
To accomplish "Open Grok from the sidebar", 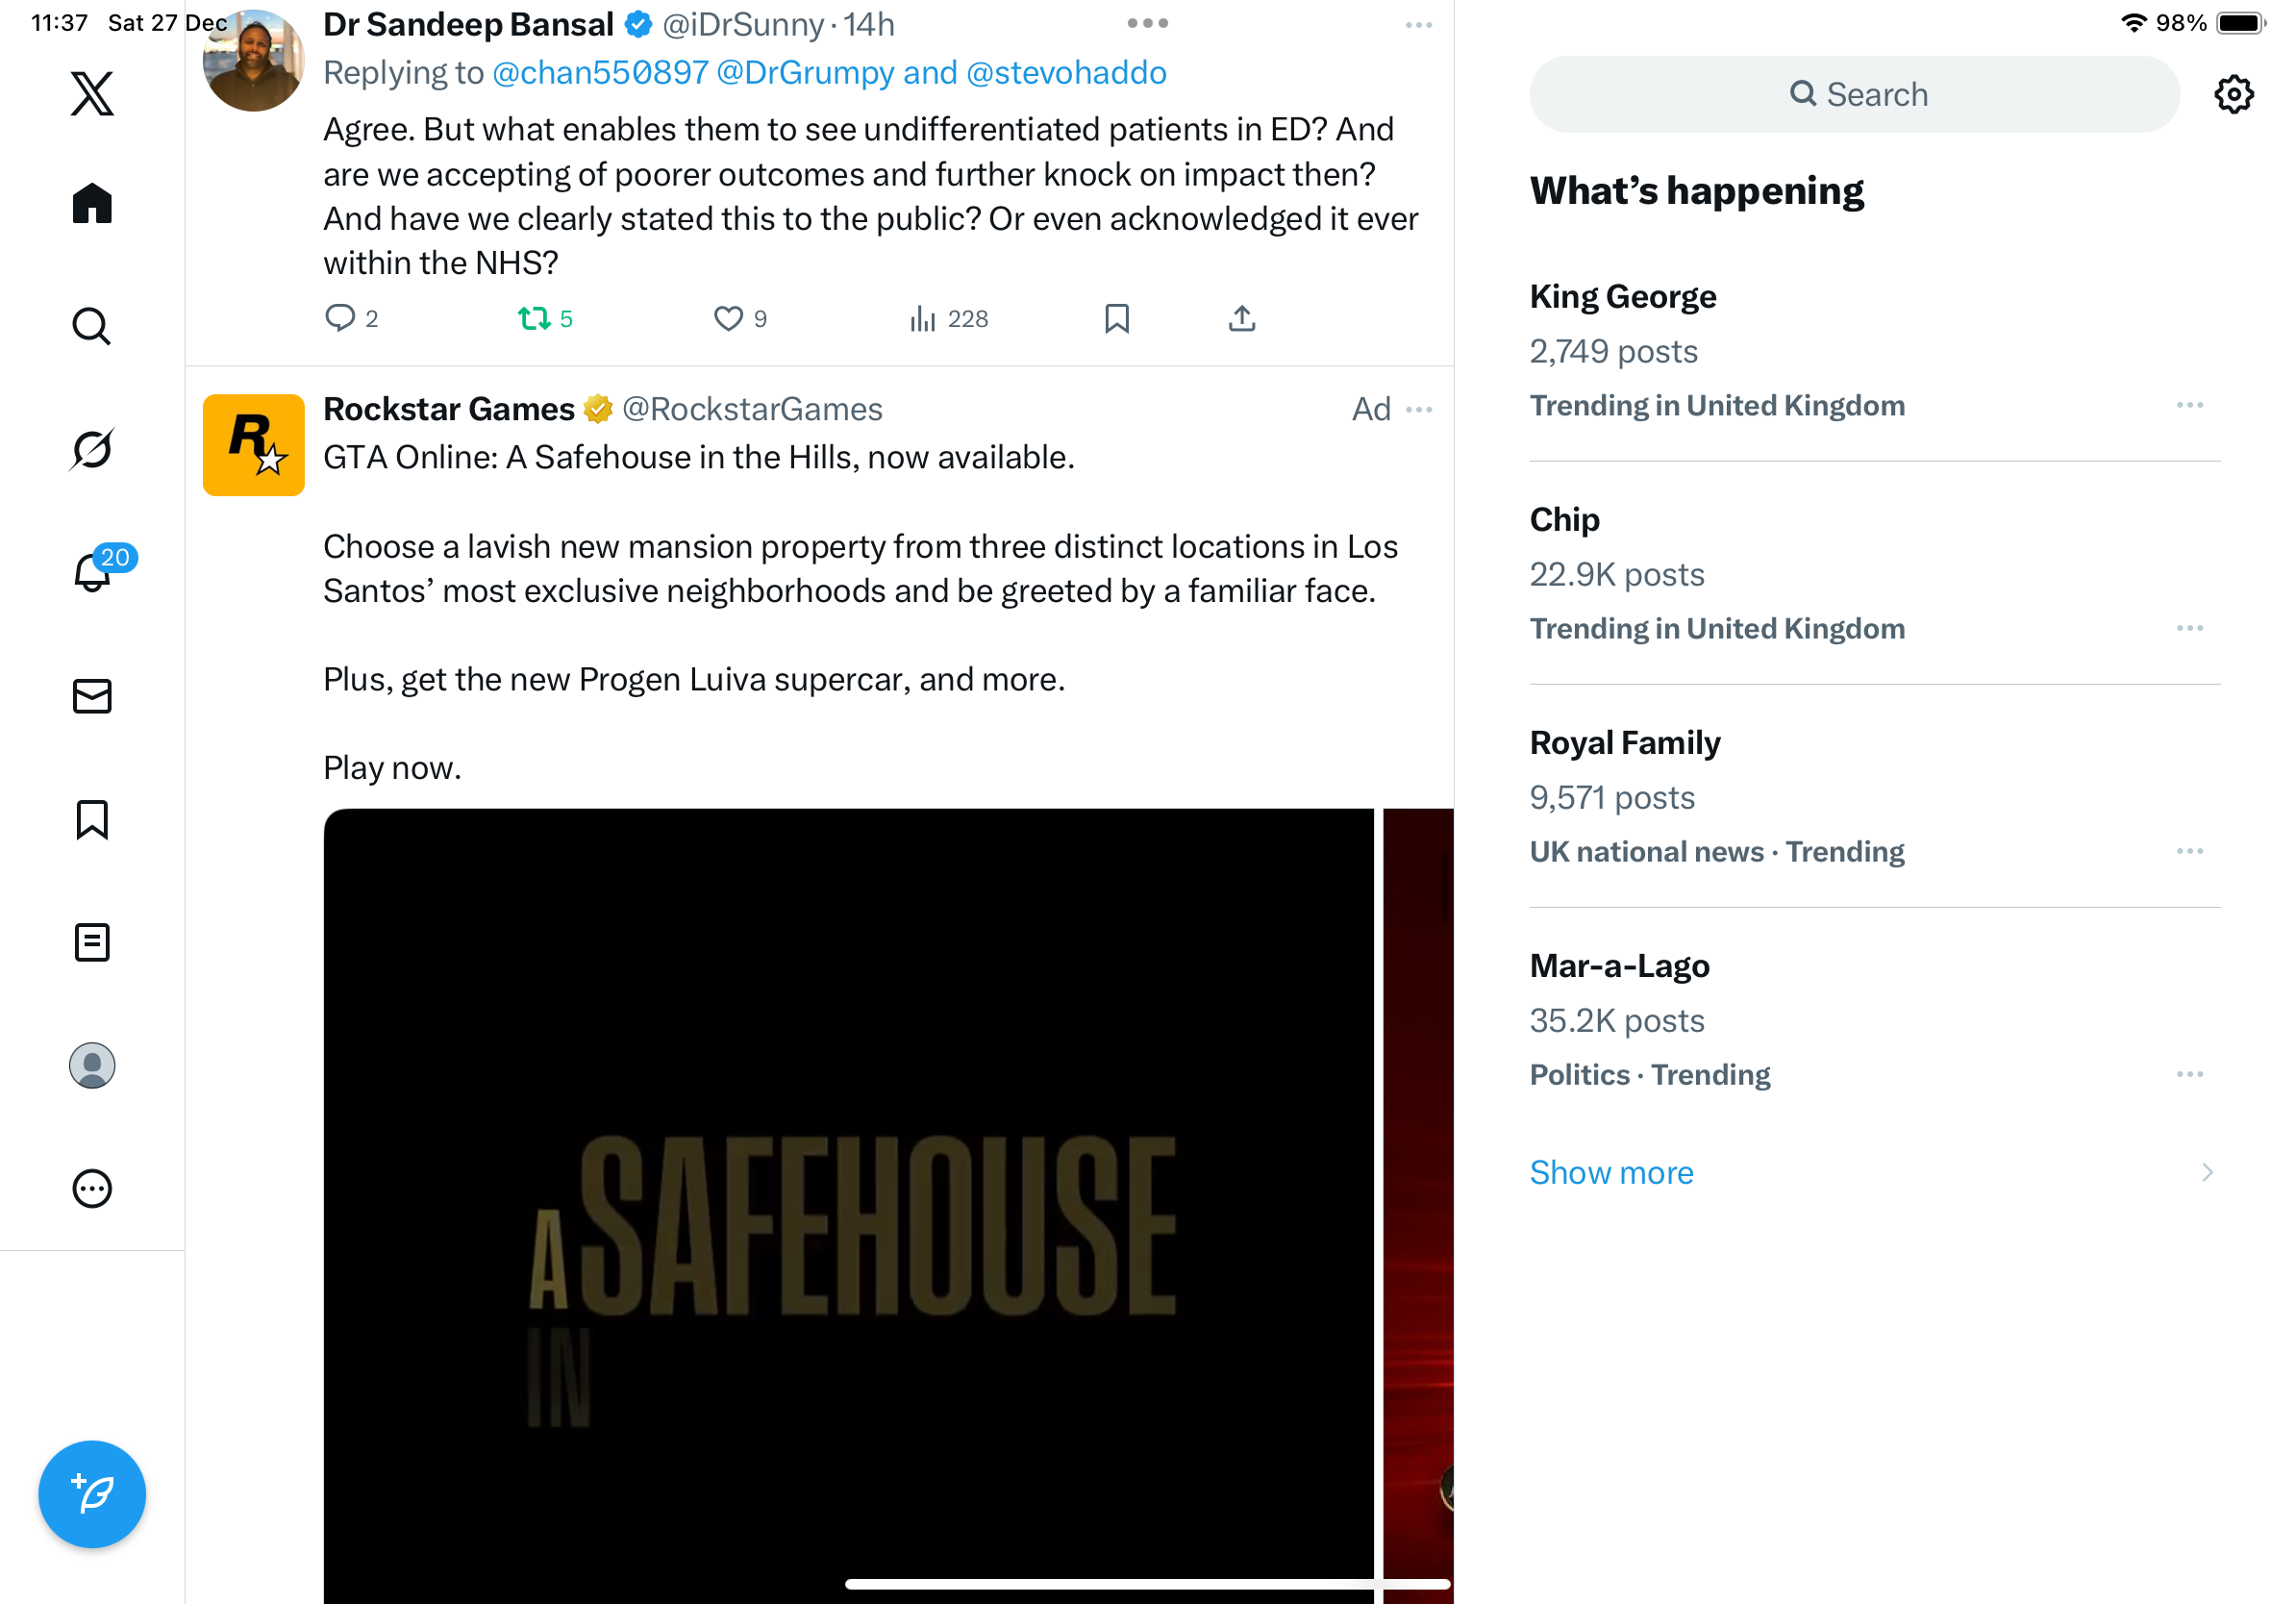I will tap(92, 450).
